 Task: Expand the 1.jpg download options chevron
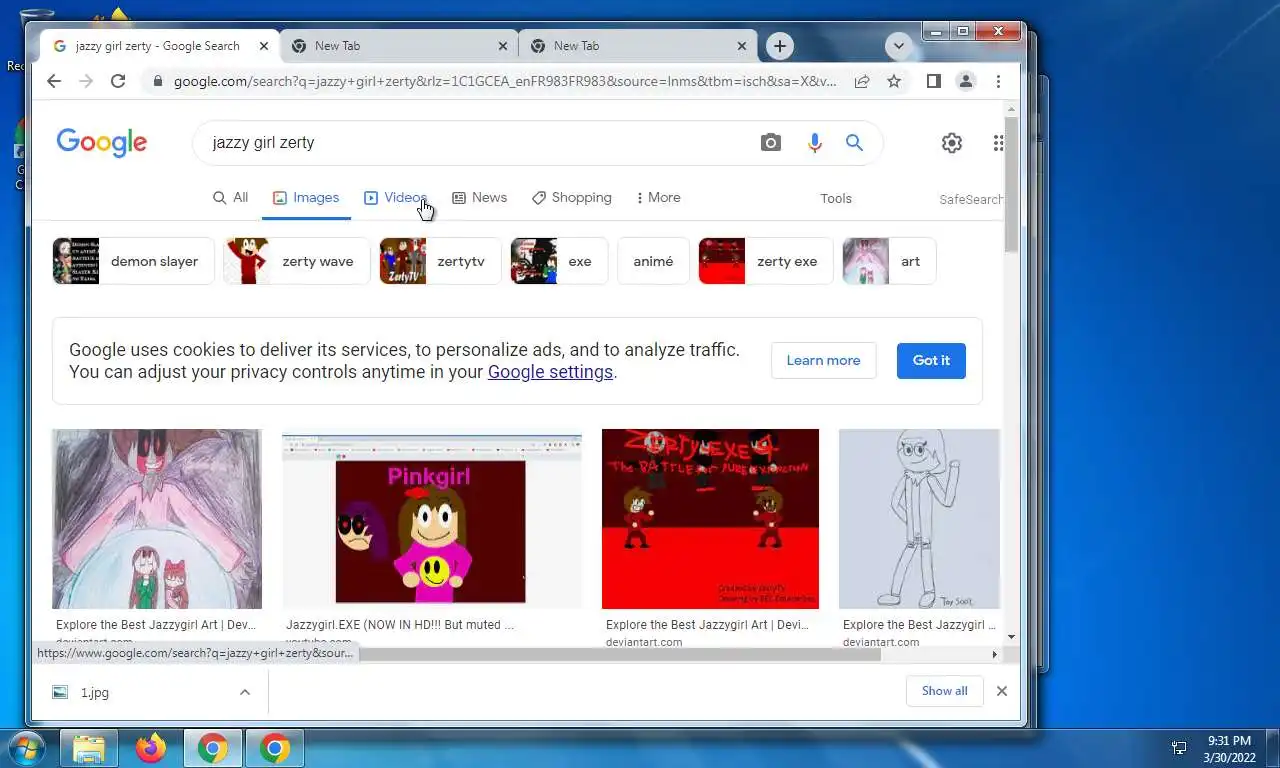(x=244, y=692)
